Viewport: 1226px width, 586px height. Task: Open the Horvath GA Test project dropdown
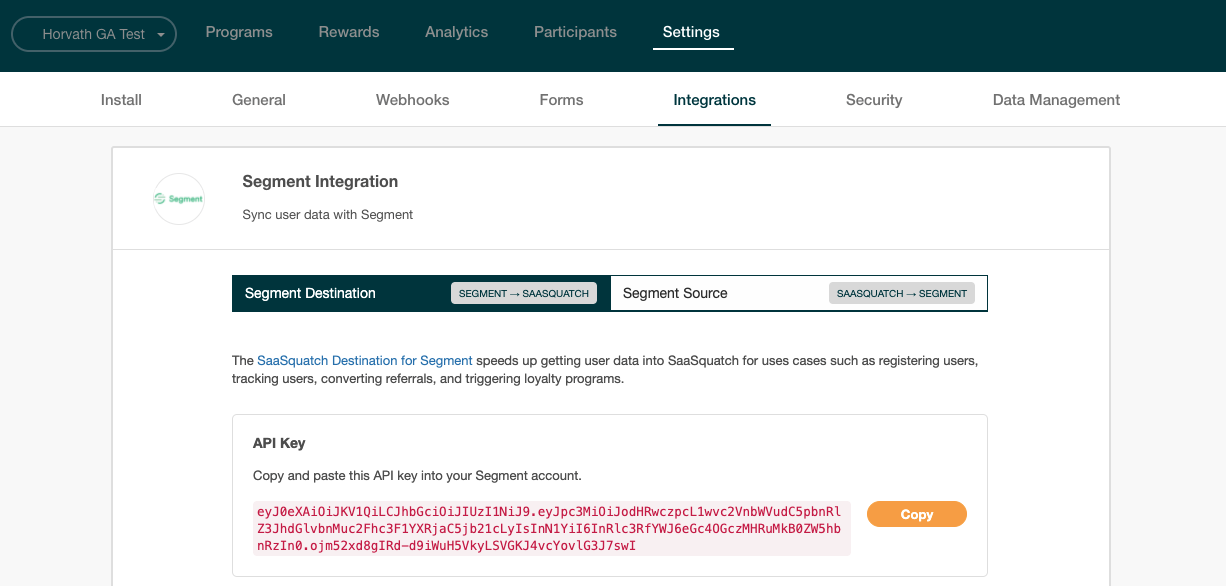coord(93,33)
